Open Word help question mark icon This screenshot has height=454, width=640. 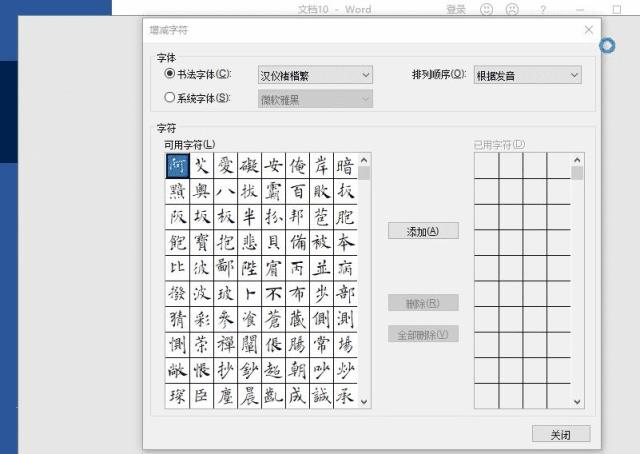click(x=542, y=9)
